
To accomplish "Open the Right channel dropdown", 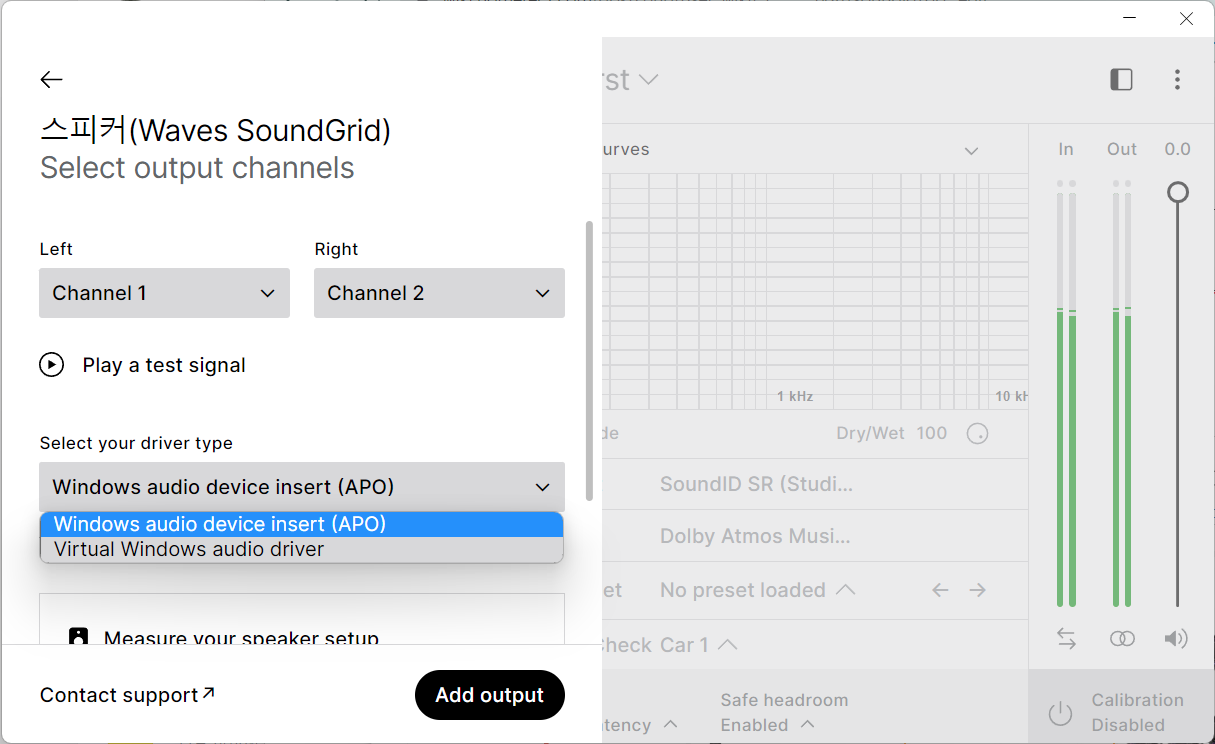I will [x=439, y=293].
